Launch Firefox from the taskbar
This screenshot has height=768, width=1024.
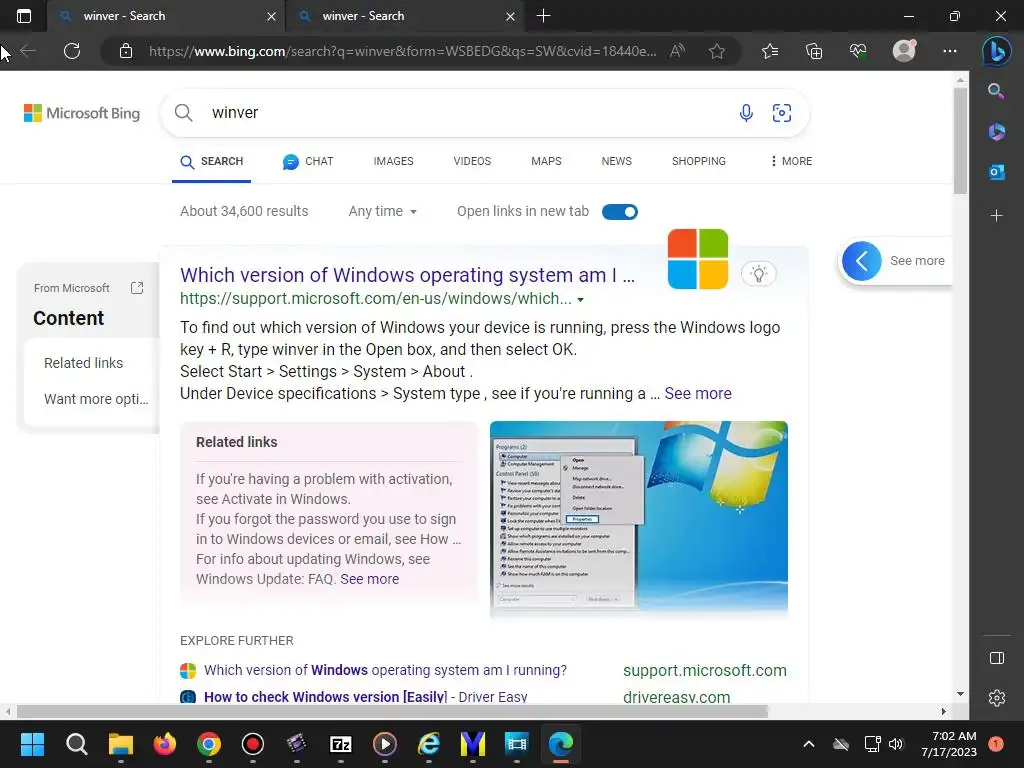tap(165, 744)
